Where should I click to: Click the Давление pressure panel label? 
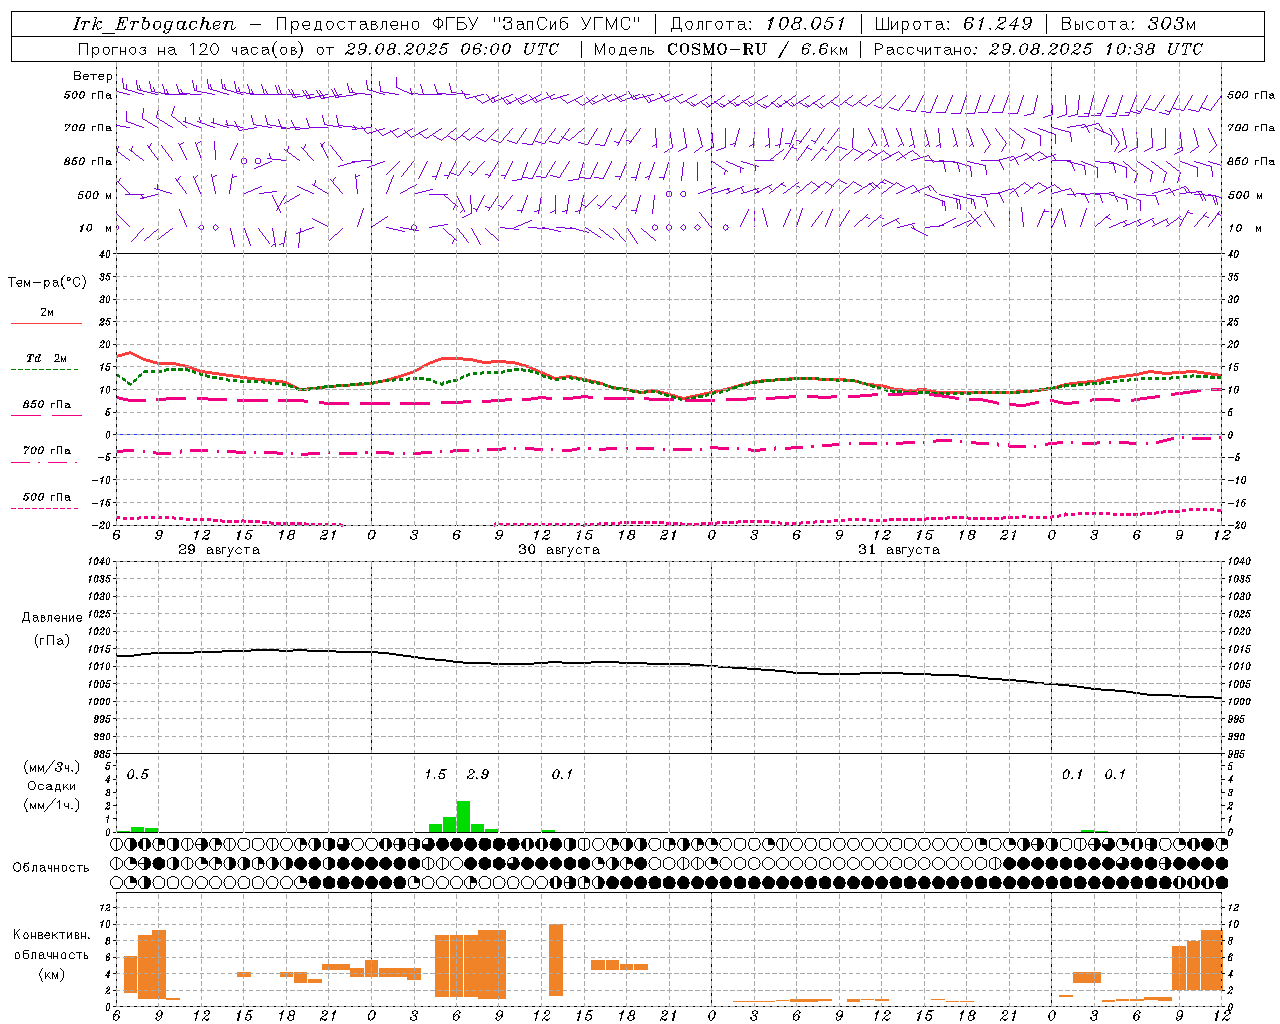(x=52, y=618)
